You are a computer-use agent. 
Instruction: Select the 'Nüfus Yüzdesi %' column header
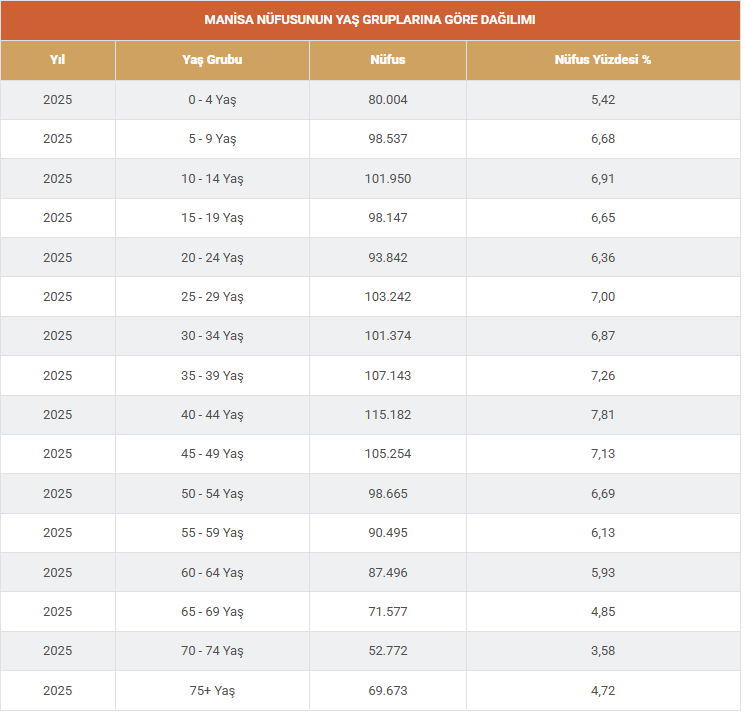point(603,60)
